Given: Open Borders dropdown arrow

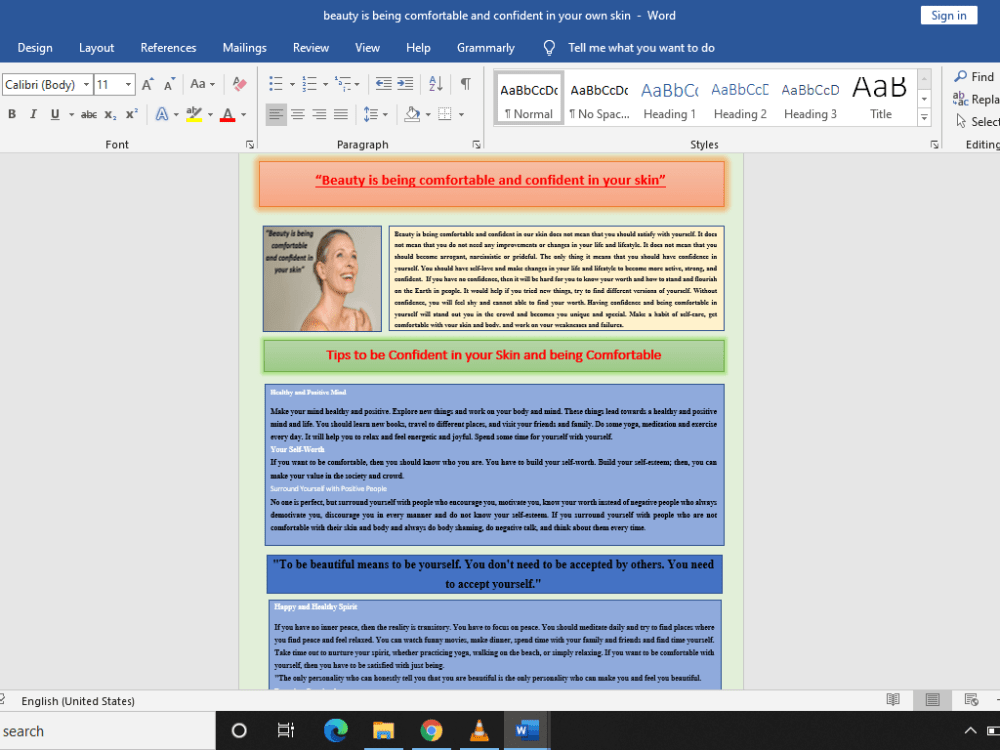Looking at the screenshot, I should (x=461, y=115).
